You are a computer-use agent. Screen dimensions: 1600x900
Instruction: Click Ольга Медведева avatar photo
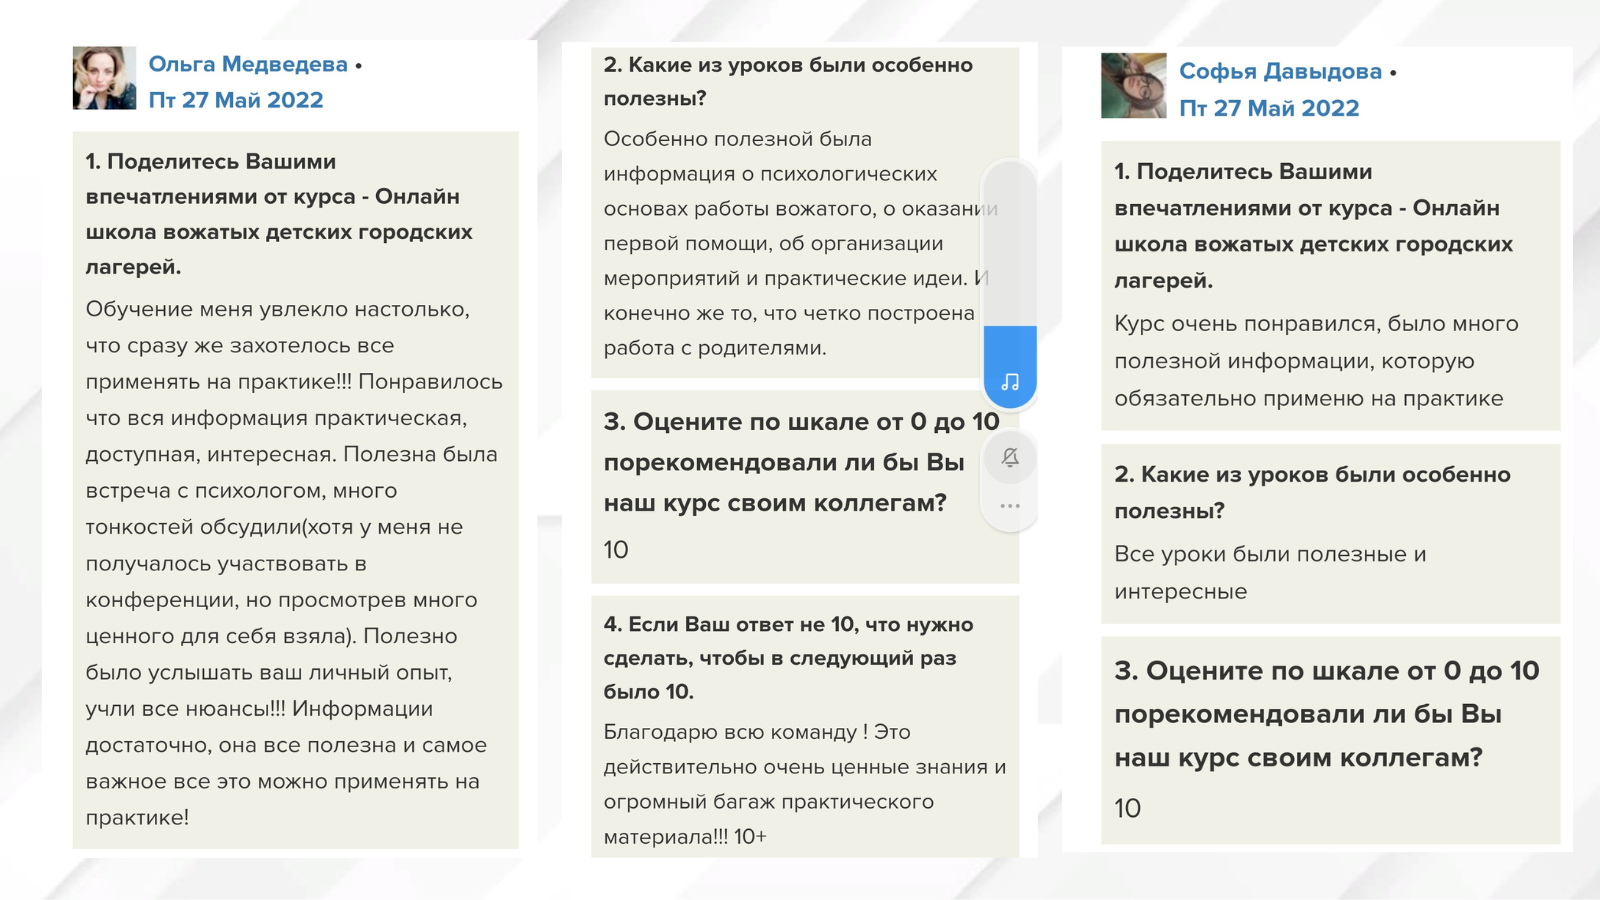(x=104, y=78)
